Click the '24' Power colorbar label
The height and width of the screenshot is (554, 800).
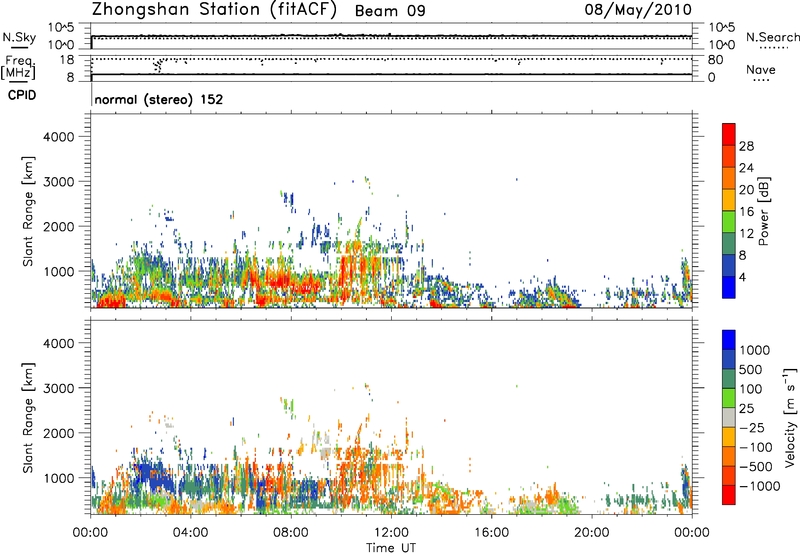(x=746, y=168)
